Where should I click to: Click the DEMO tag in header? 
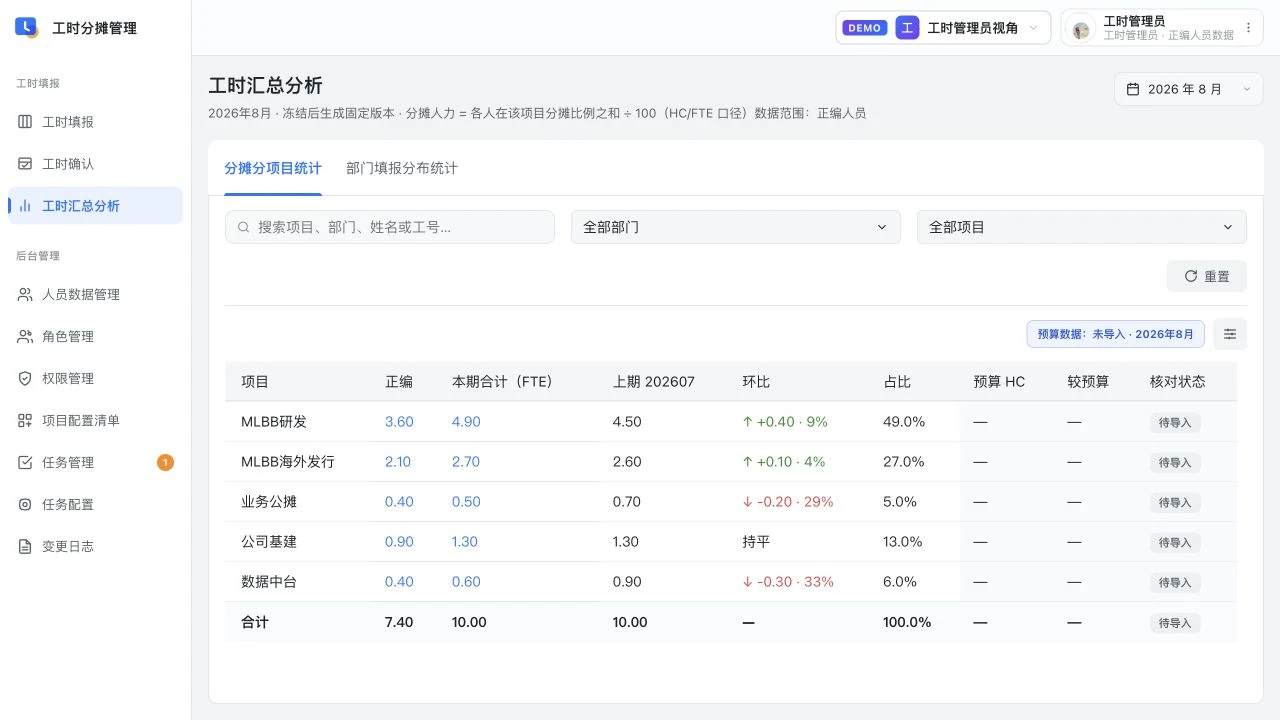864,28
